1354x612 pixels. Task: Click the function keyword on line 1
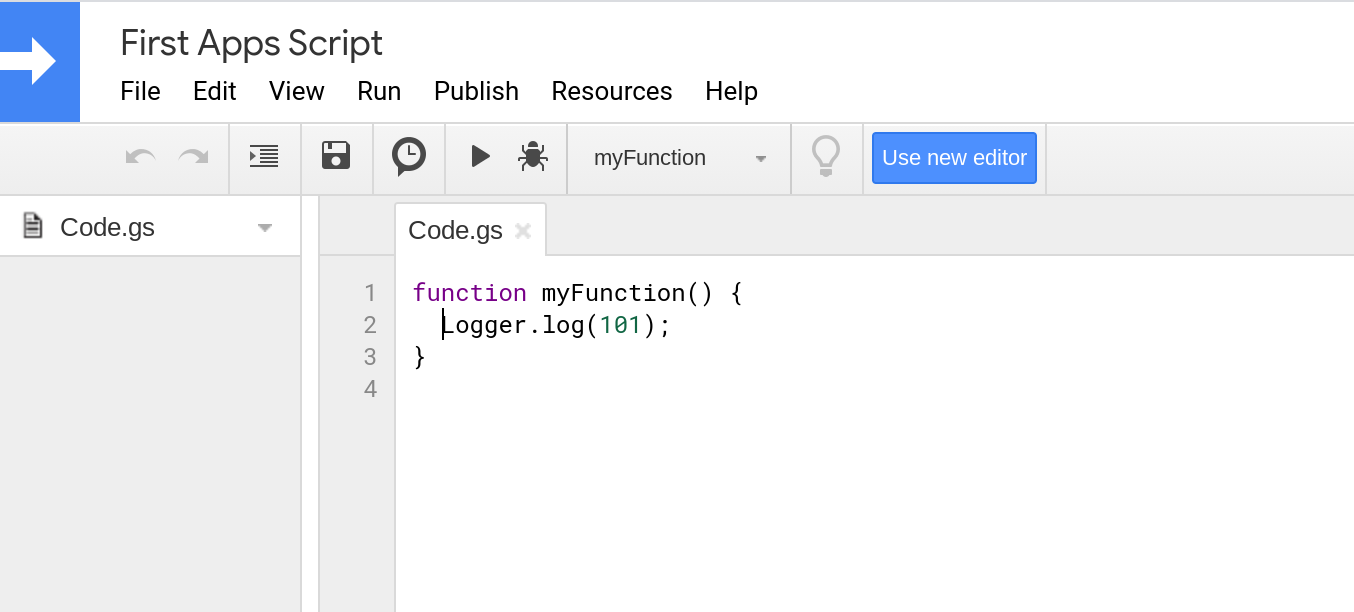[x=469, y=293]
